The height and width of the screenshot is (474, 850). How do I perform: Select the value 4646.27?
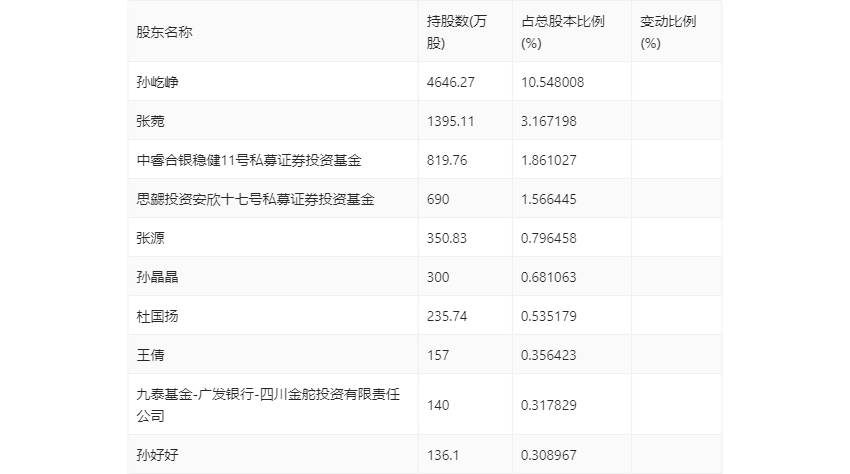450,82
